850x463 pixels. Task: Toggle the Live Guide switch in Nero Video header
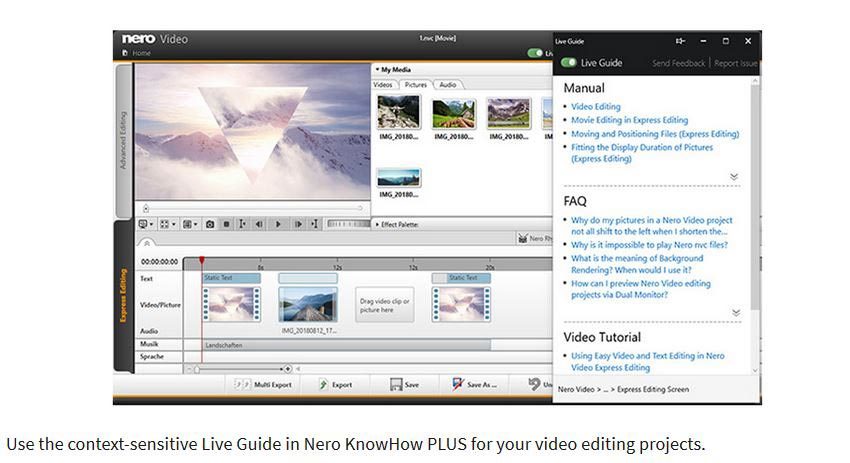click(535, 53)
